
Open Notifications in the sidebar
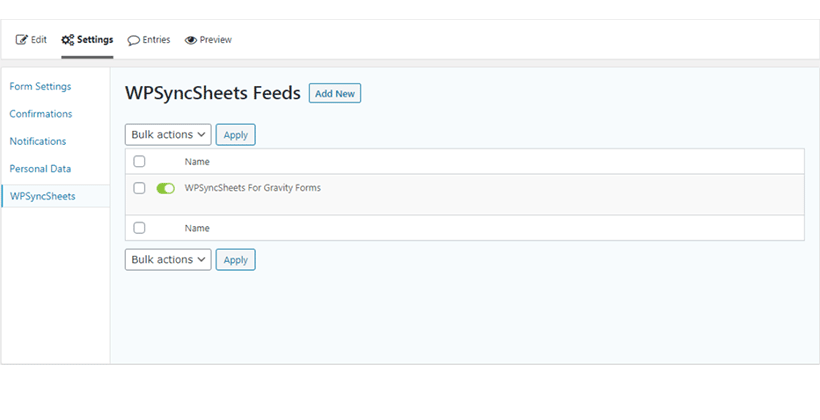pyautogui.click(x=38, y=141)
